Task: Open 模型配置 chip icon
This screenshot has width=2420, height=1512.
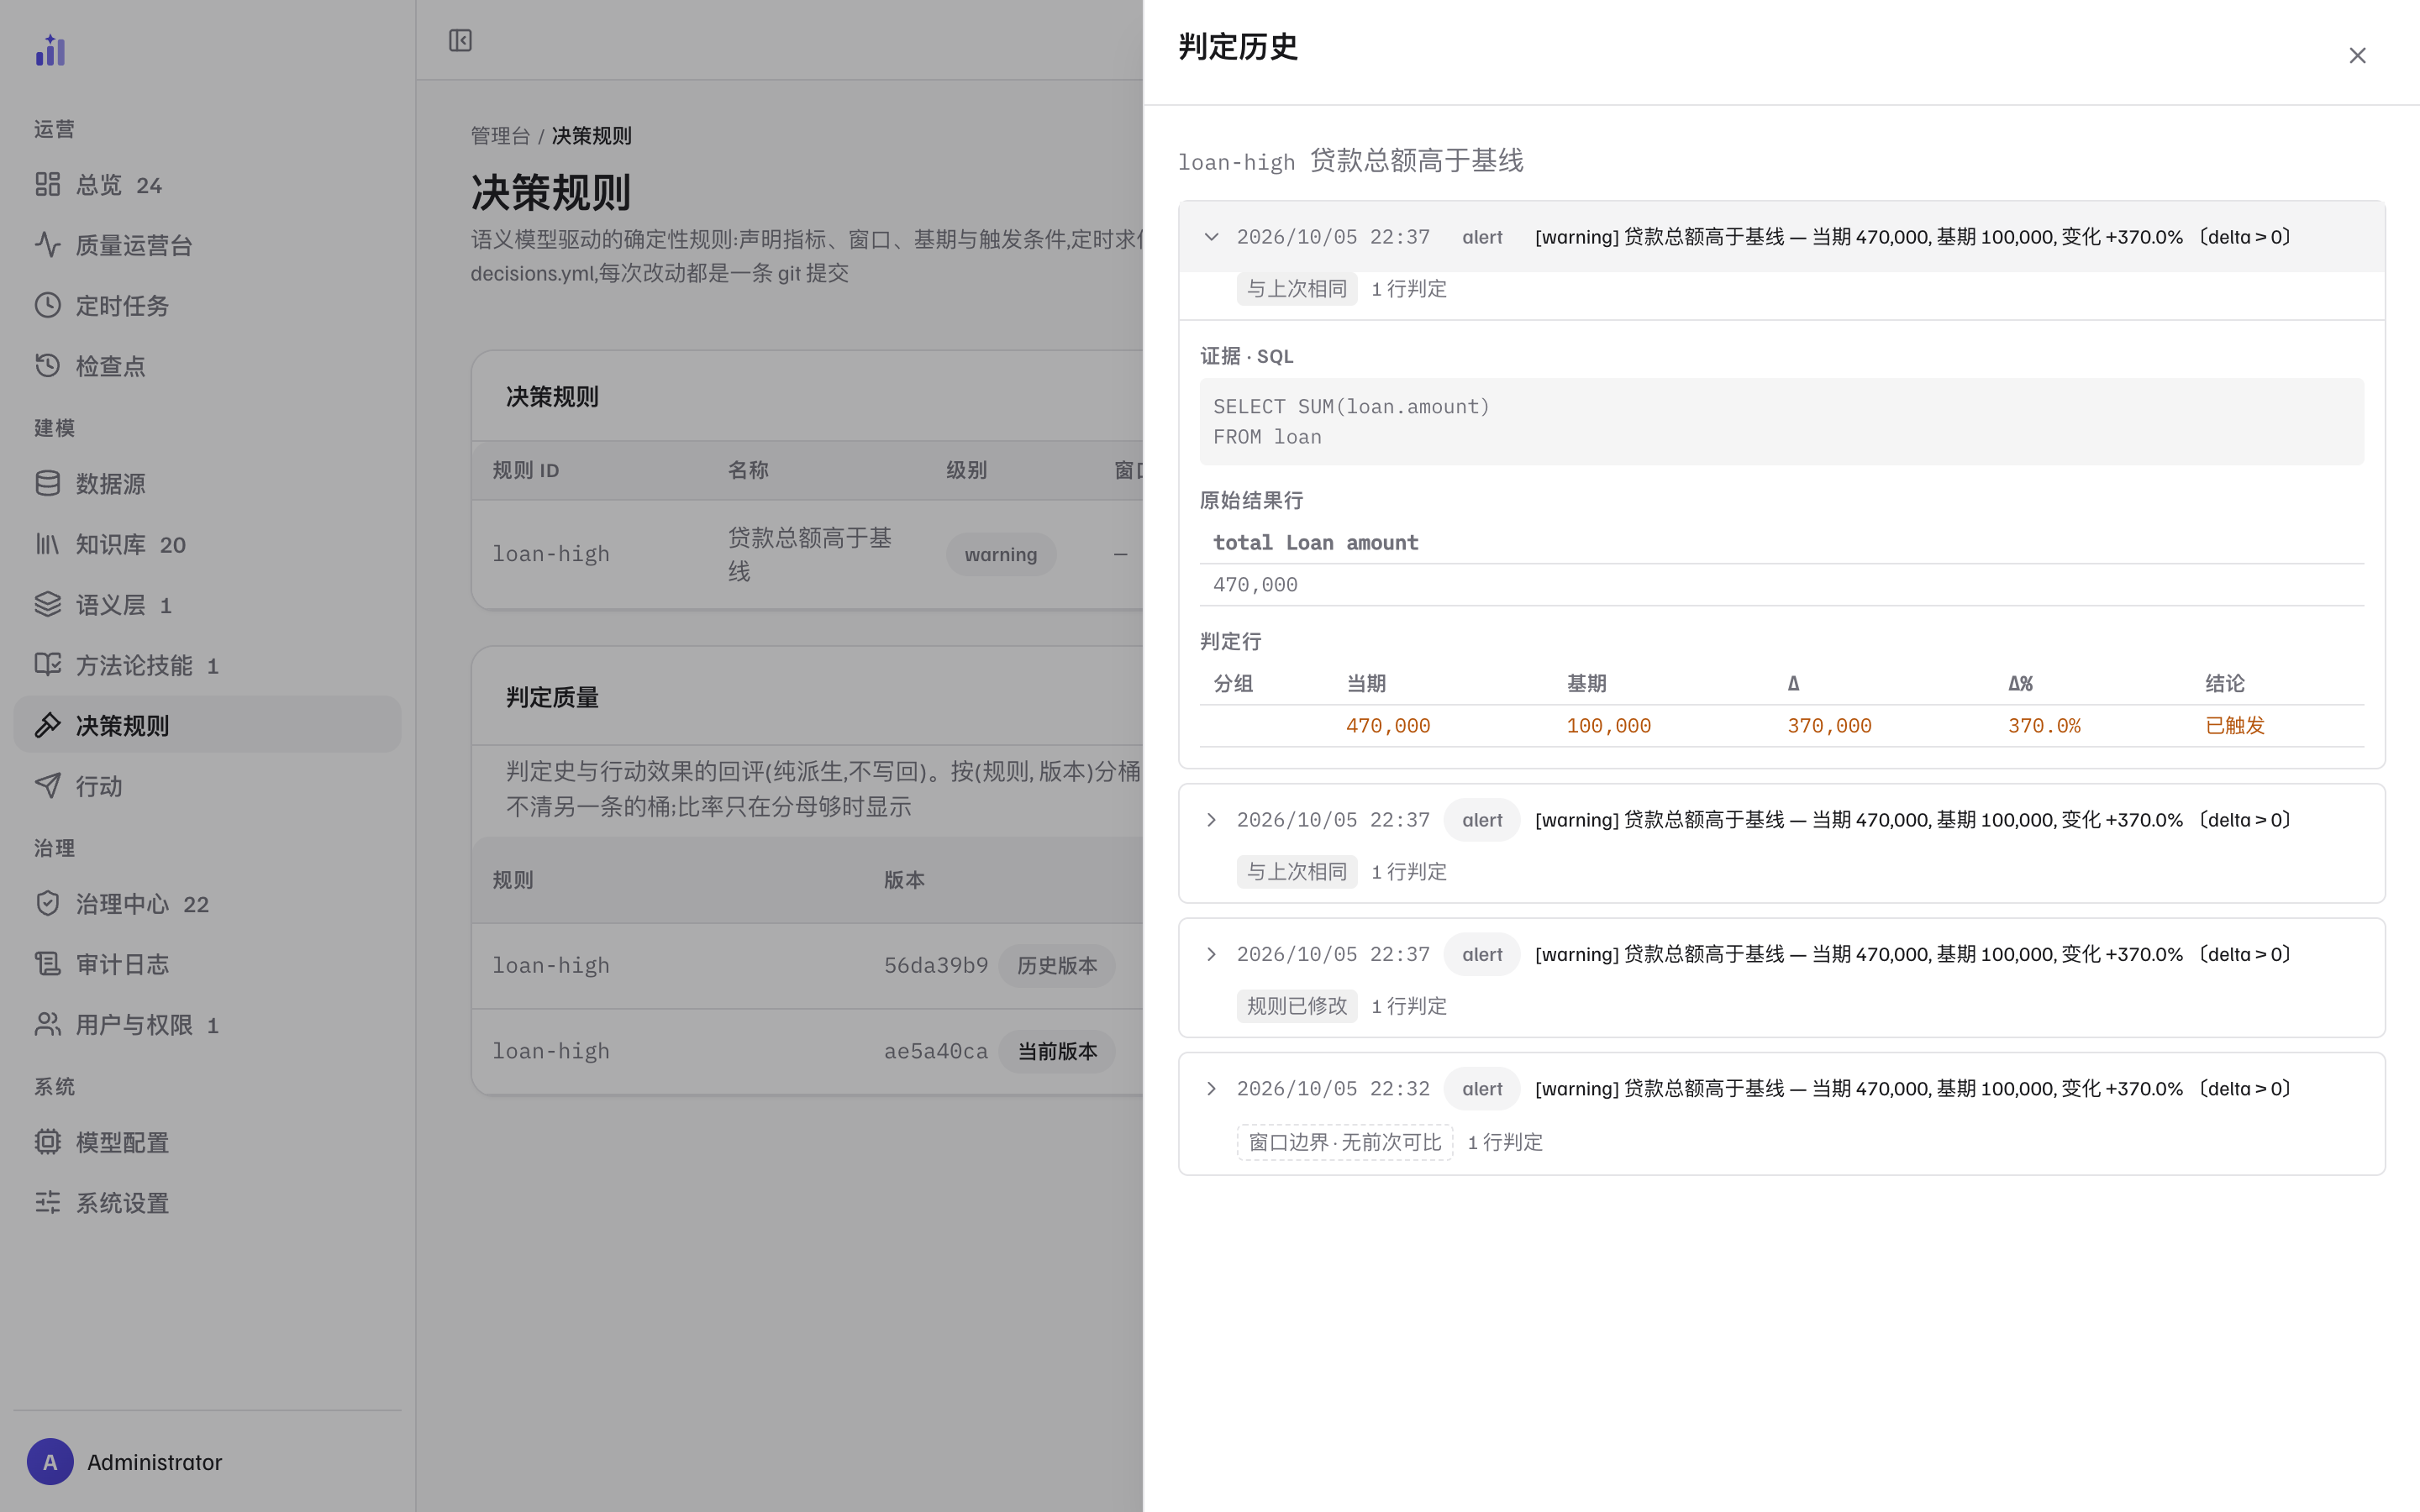Action: (47, 1142)
